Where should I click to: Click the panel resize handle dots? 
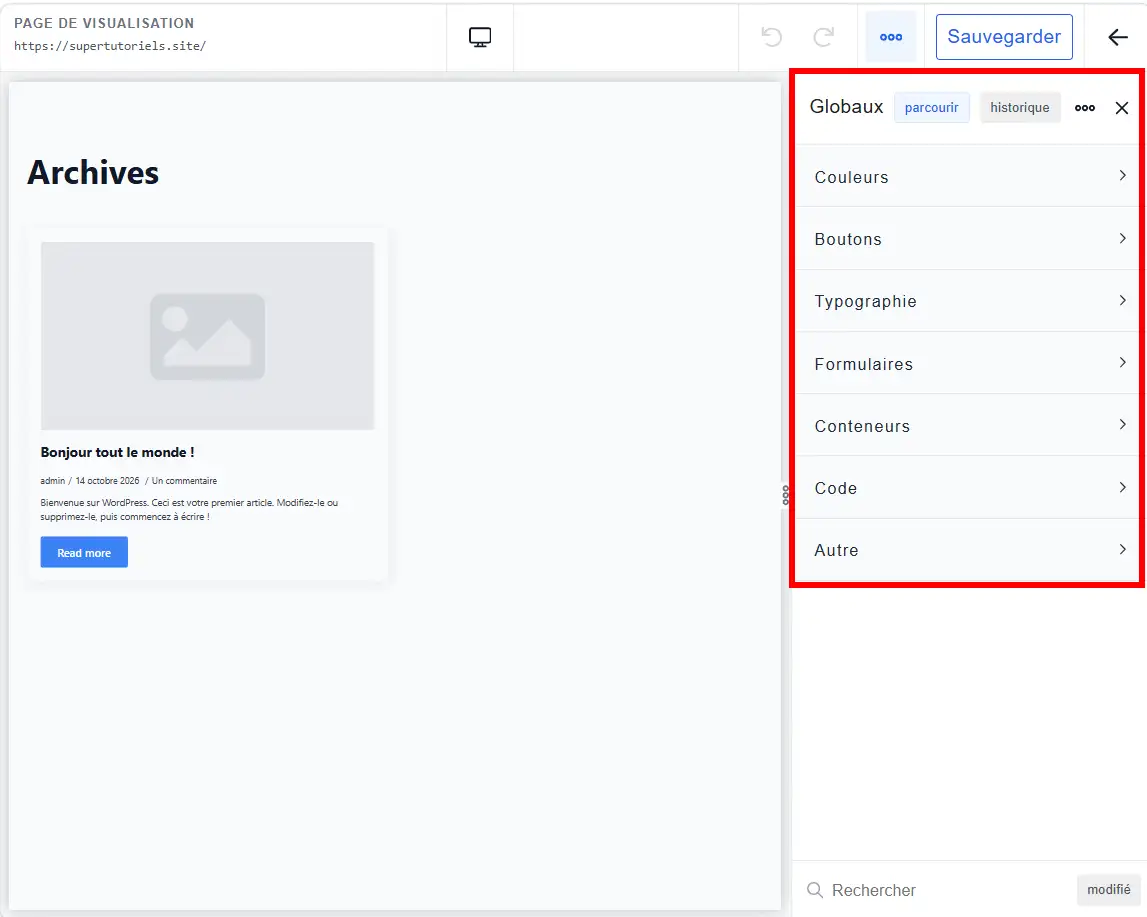coord(786,495)
